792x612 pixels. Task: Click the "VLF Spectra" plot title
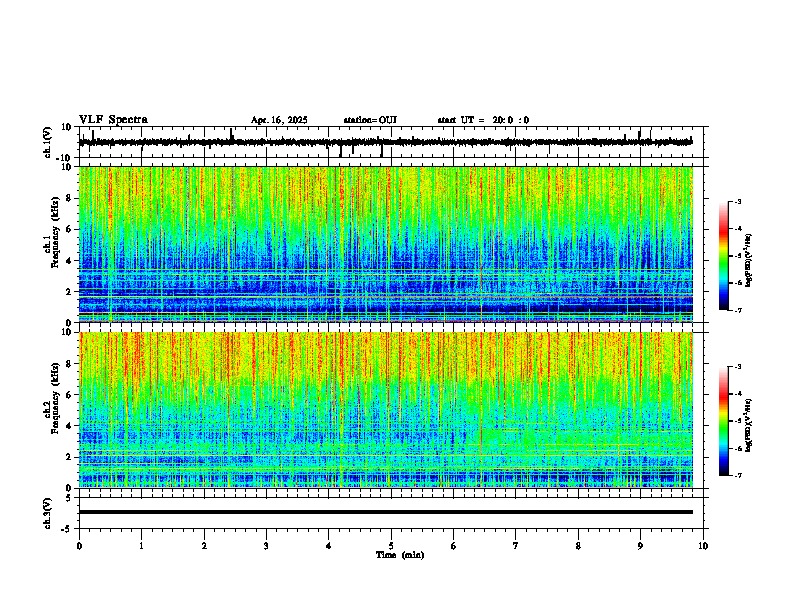113,120
